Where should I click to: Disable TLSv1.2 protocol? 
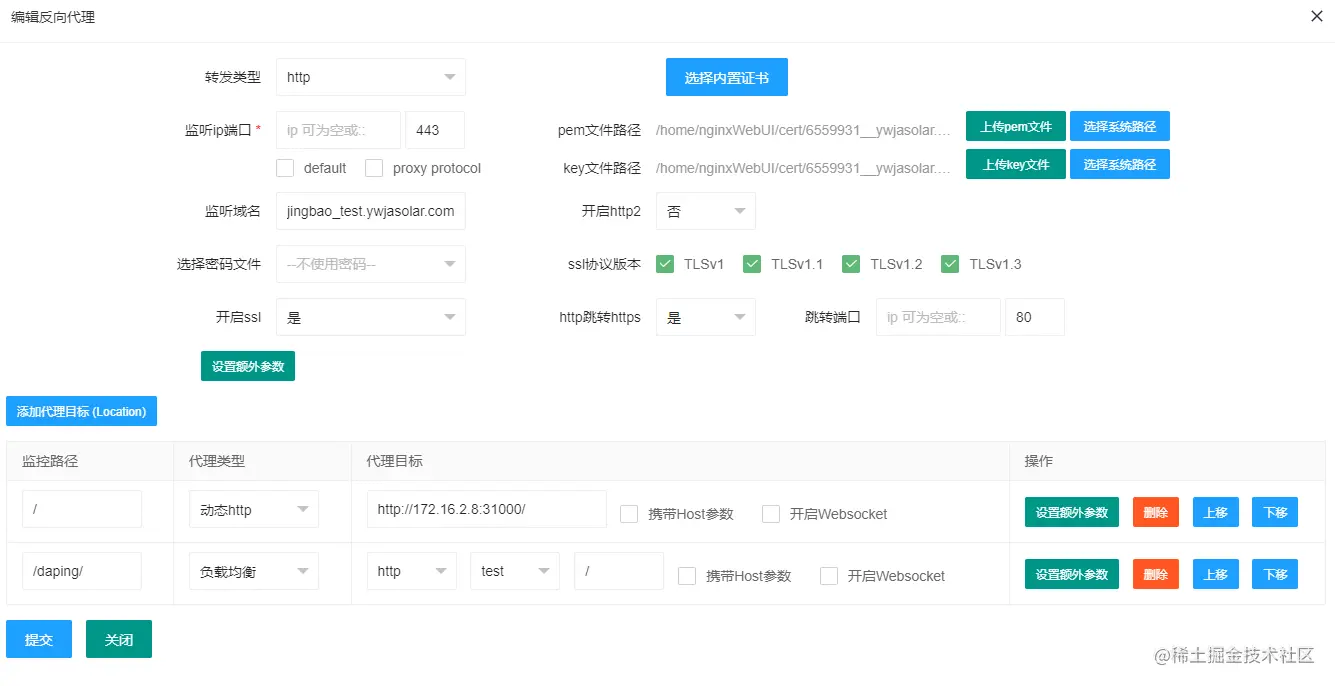pyautogui.click(x=851, y=263)
